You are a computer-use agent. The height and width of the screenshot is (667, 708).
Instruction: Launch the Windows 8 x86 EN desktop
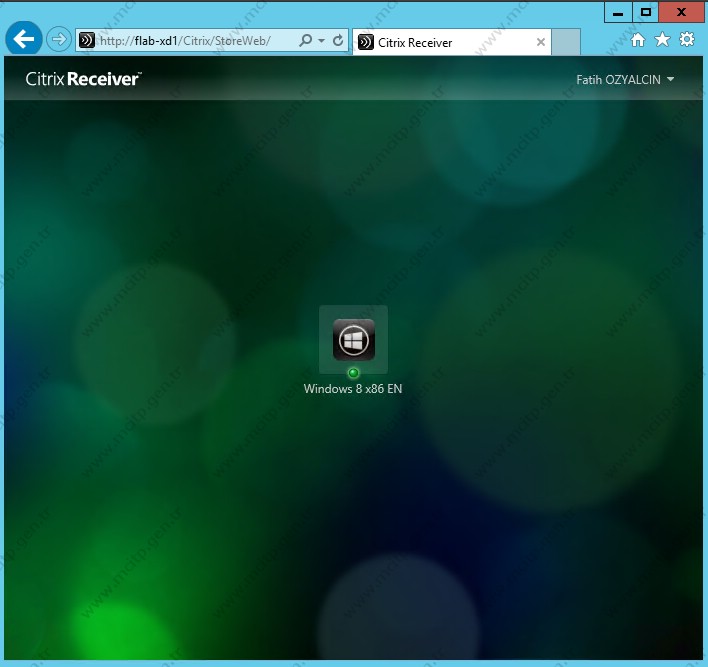(354, 340)
